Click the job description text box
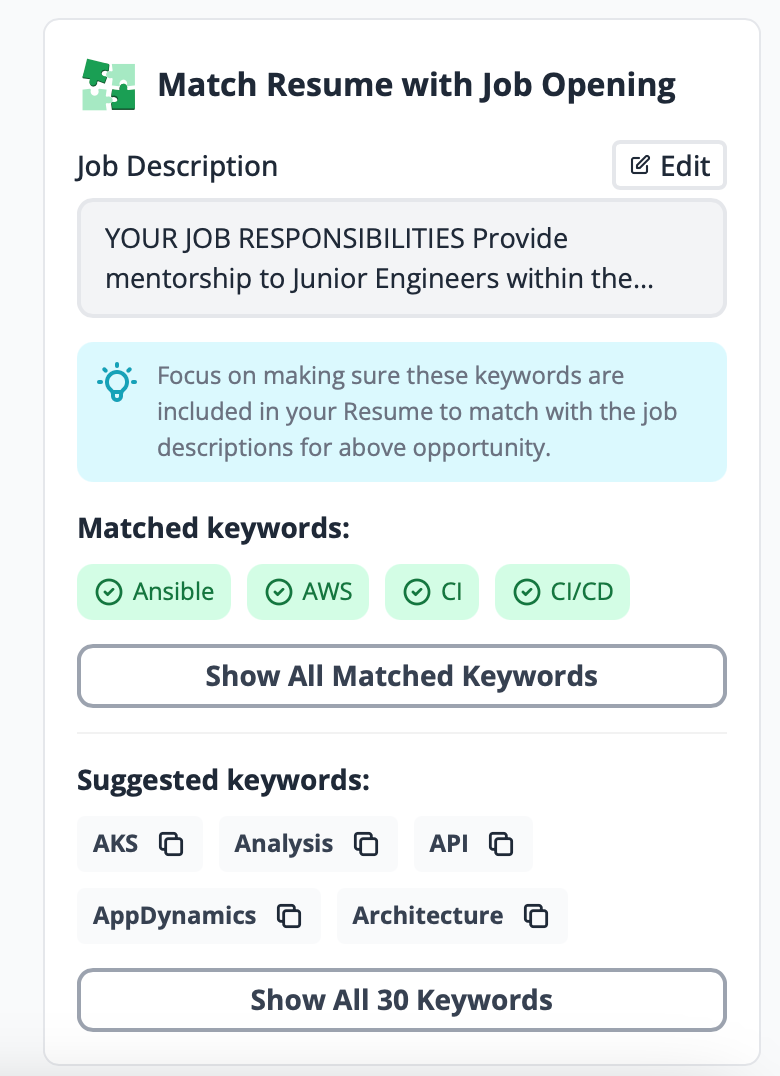 (401, 258)
